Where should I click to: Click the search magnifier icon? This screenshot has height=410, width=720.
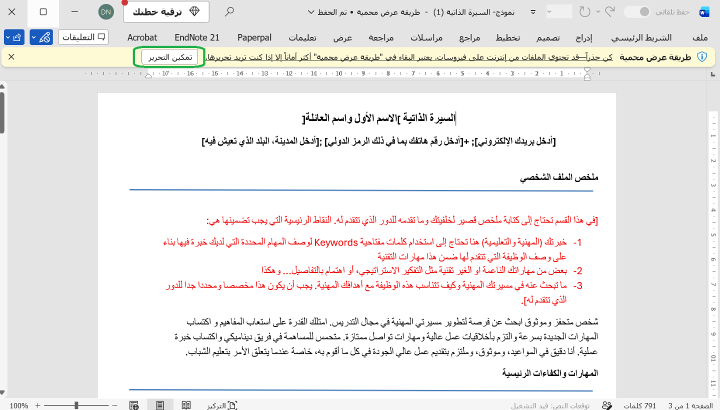click(x=229, y=11)
